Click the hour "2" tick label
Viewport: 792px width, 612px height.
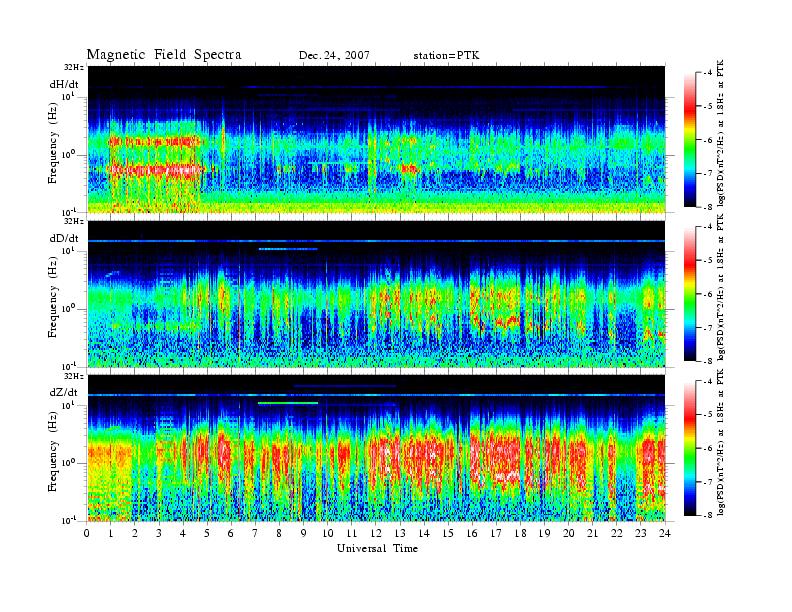tap(135, 533)
